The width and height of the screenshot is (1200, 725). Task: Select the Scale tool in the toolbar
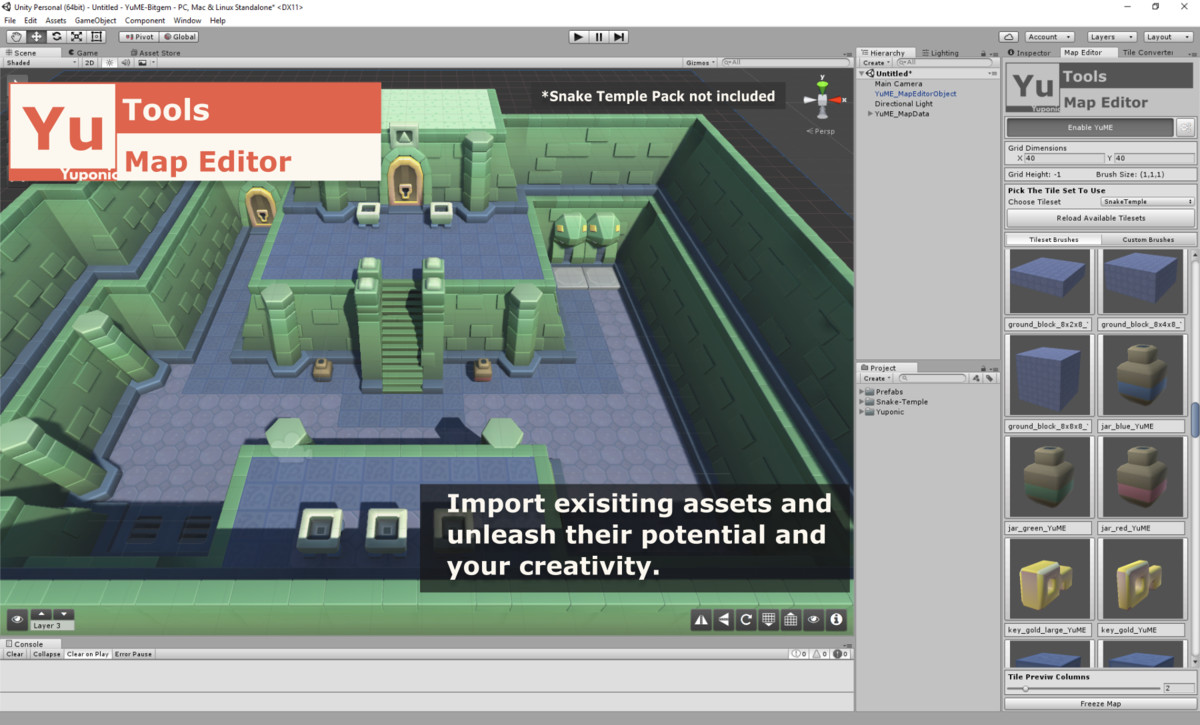[x=76, y=37]
